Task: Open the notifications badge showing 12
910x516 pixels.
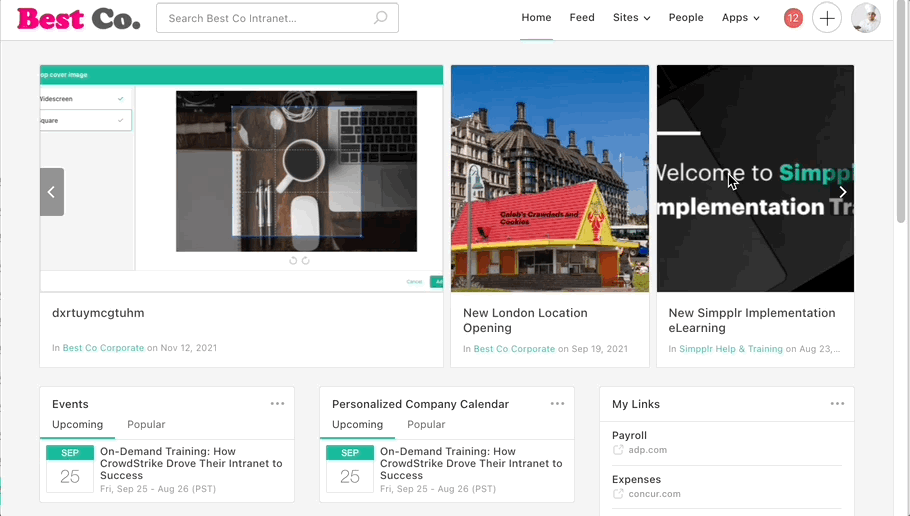Action: (793, 18)
